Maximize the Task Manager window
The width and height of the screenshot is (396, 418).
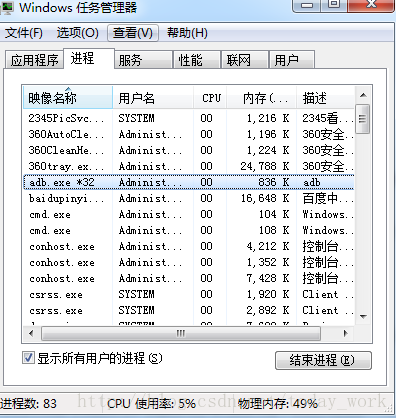coord(334,5)
